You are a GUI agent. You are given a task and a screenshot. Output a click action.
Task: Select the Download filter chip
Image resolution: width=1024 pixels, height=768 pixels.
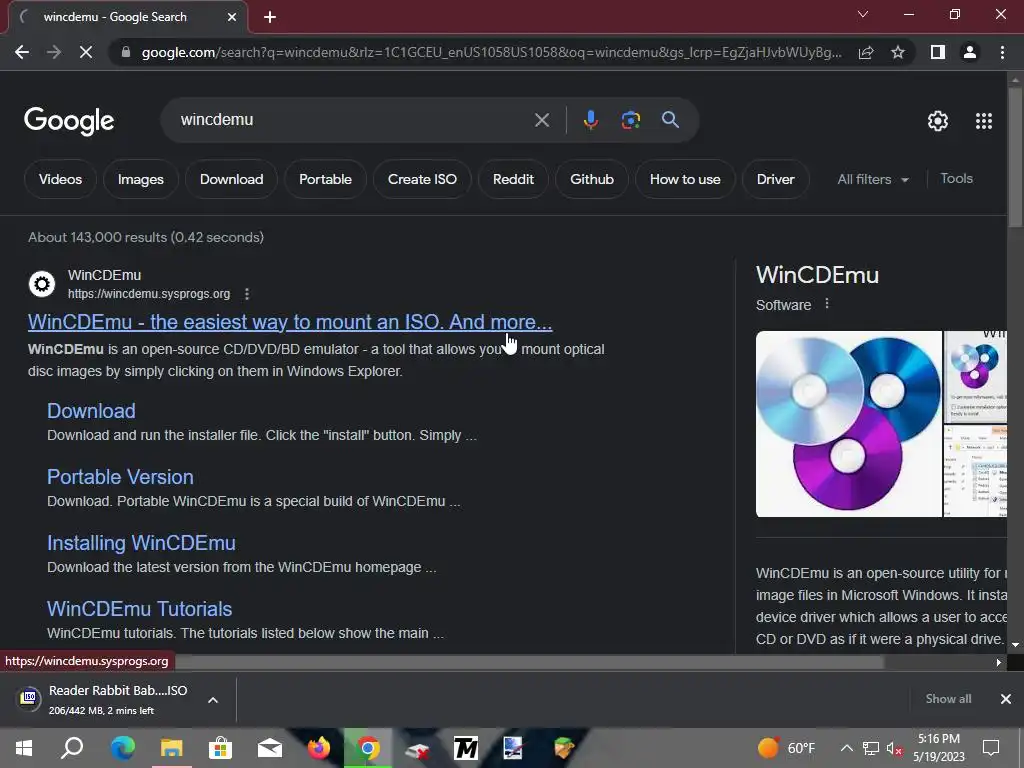(231, 179)
